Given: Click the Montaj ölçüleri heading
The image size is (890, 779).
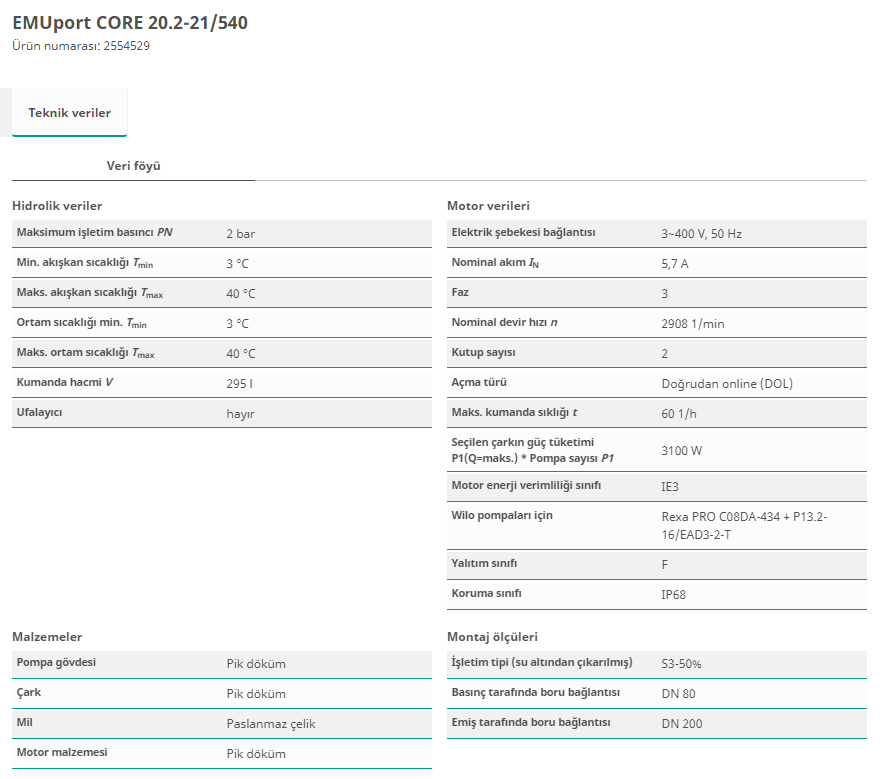Looking at the screenshot, I should [492, 636].
